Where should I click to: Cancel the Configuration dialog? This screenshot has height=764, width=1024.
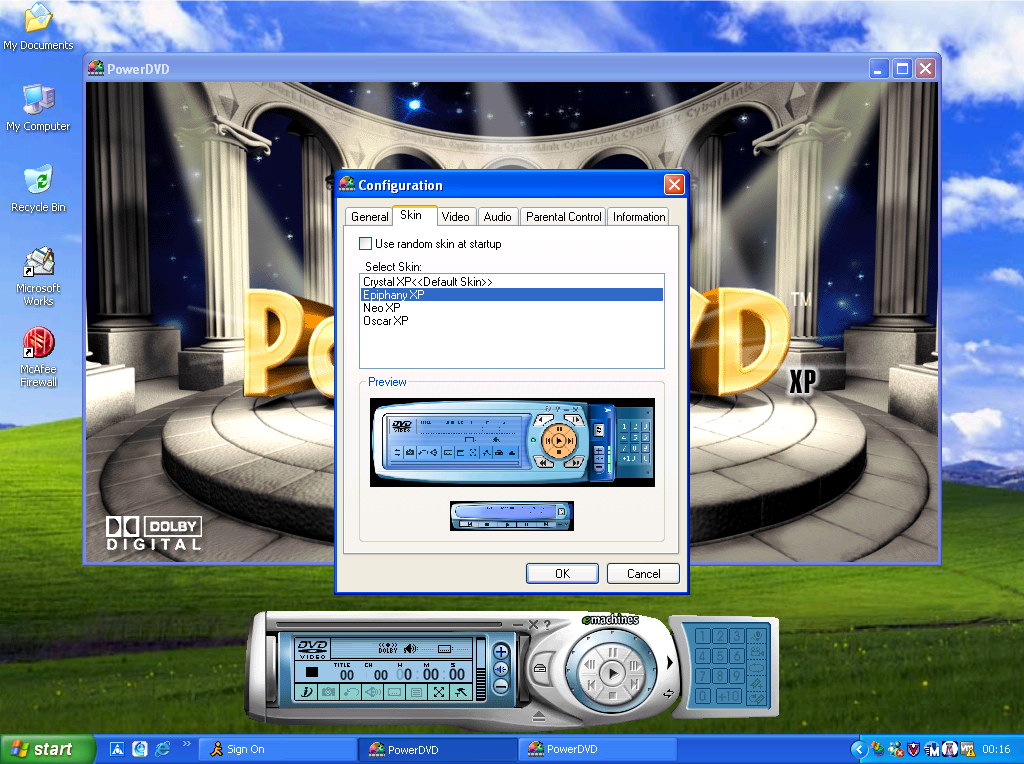(x=643, y=573)
